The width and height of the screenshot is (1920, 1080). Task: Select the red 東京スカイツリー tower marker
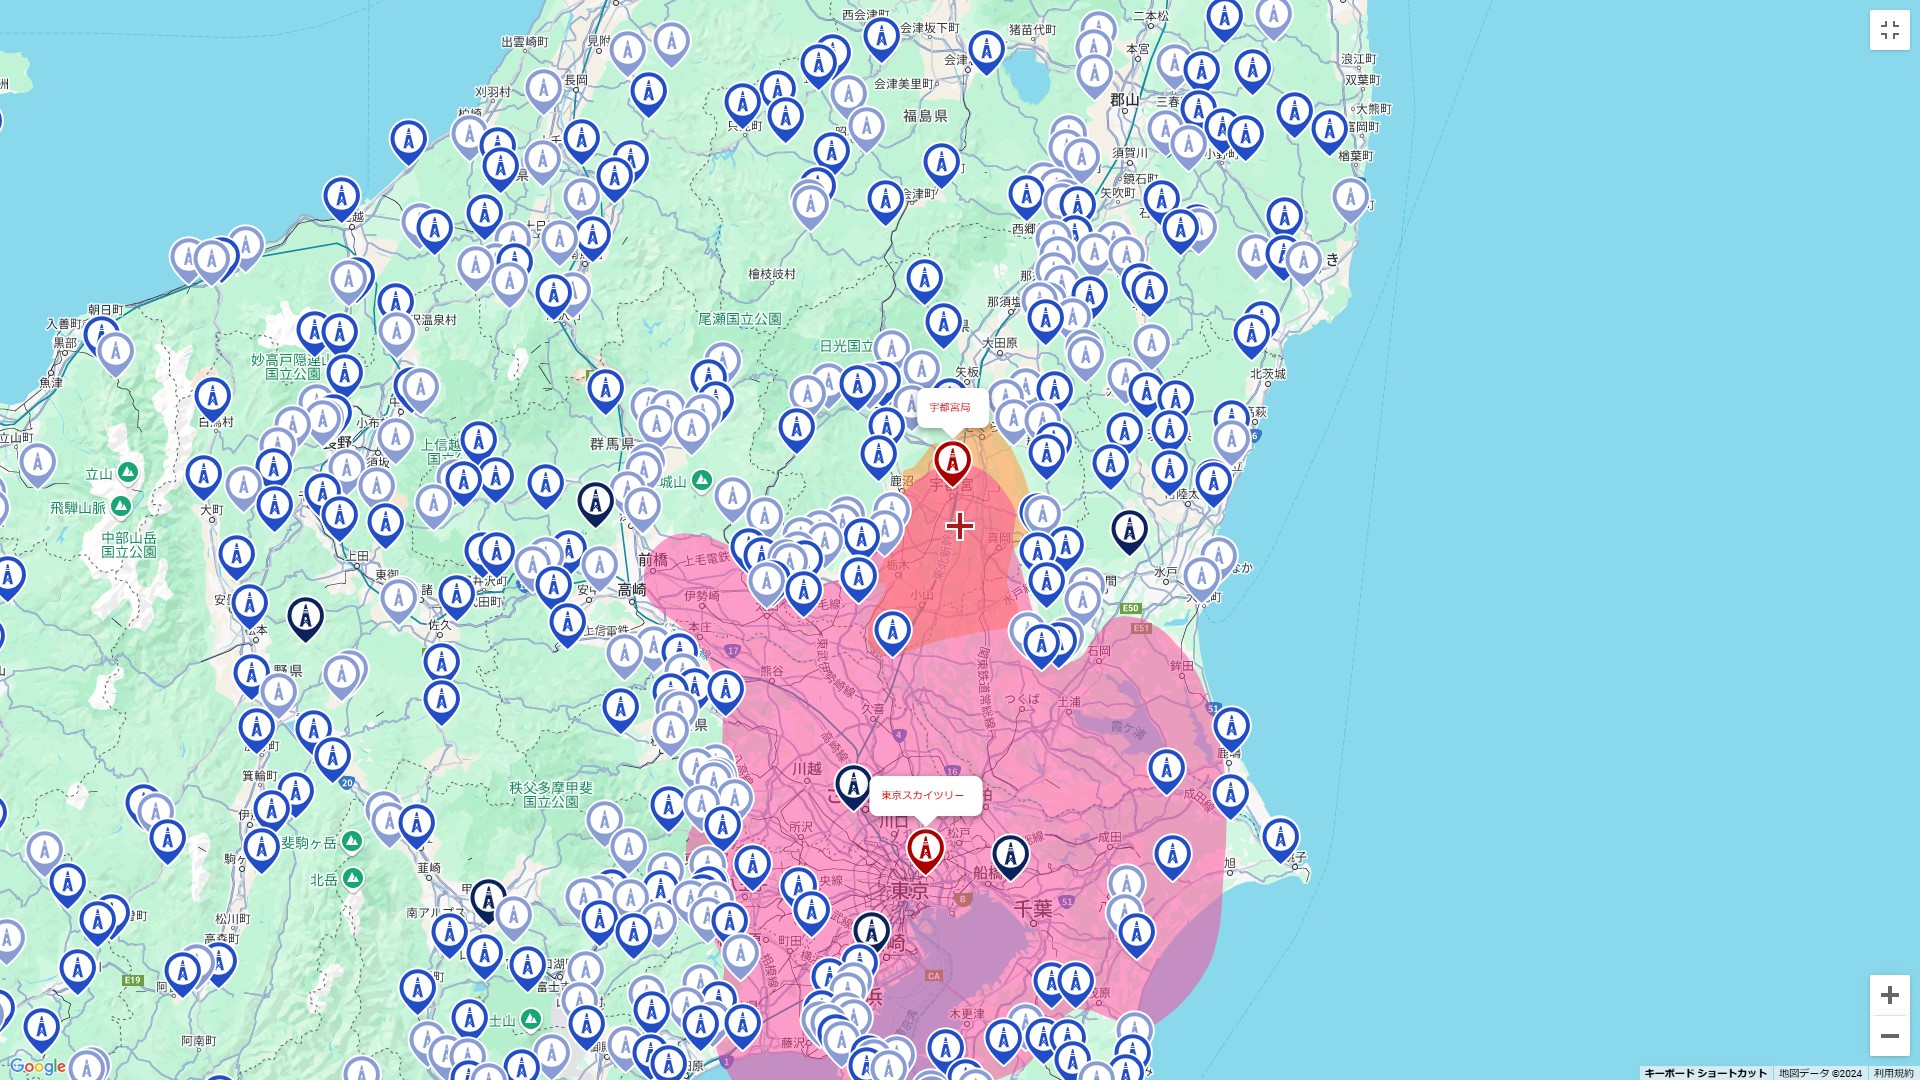coord(925,848)
